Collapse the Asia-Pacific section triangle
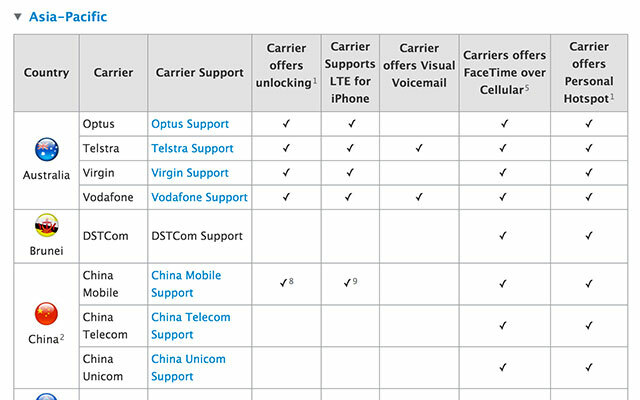 point(18,17)
